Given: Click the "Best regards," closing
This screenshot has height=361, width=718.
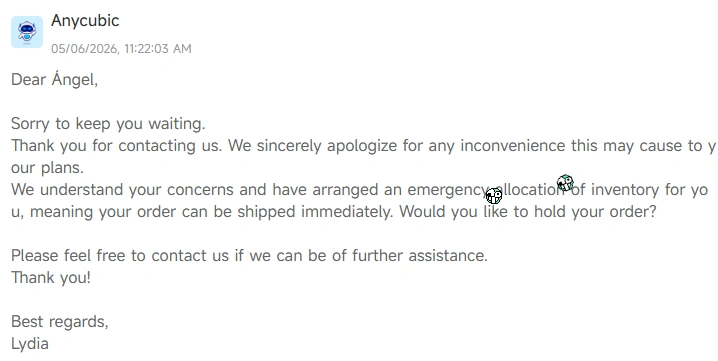Looking at the screenshot, I should (60, 322).
